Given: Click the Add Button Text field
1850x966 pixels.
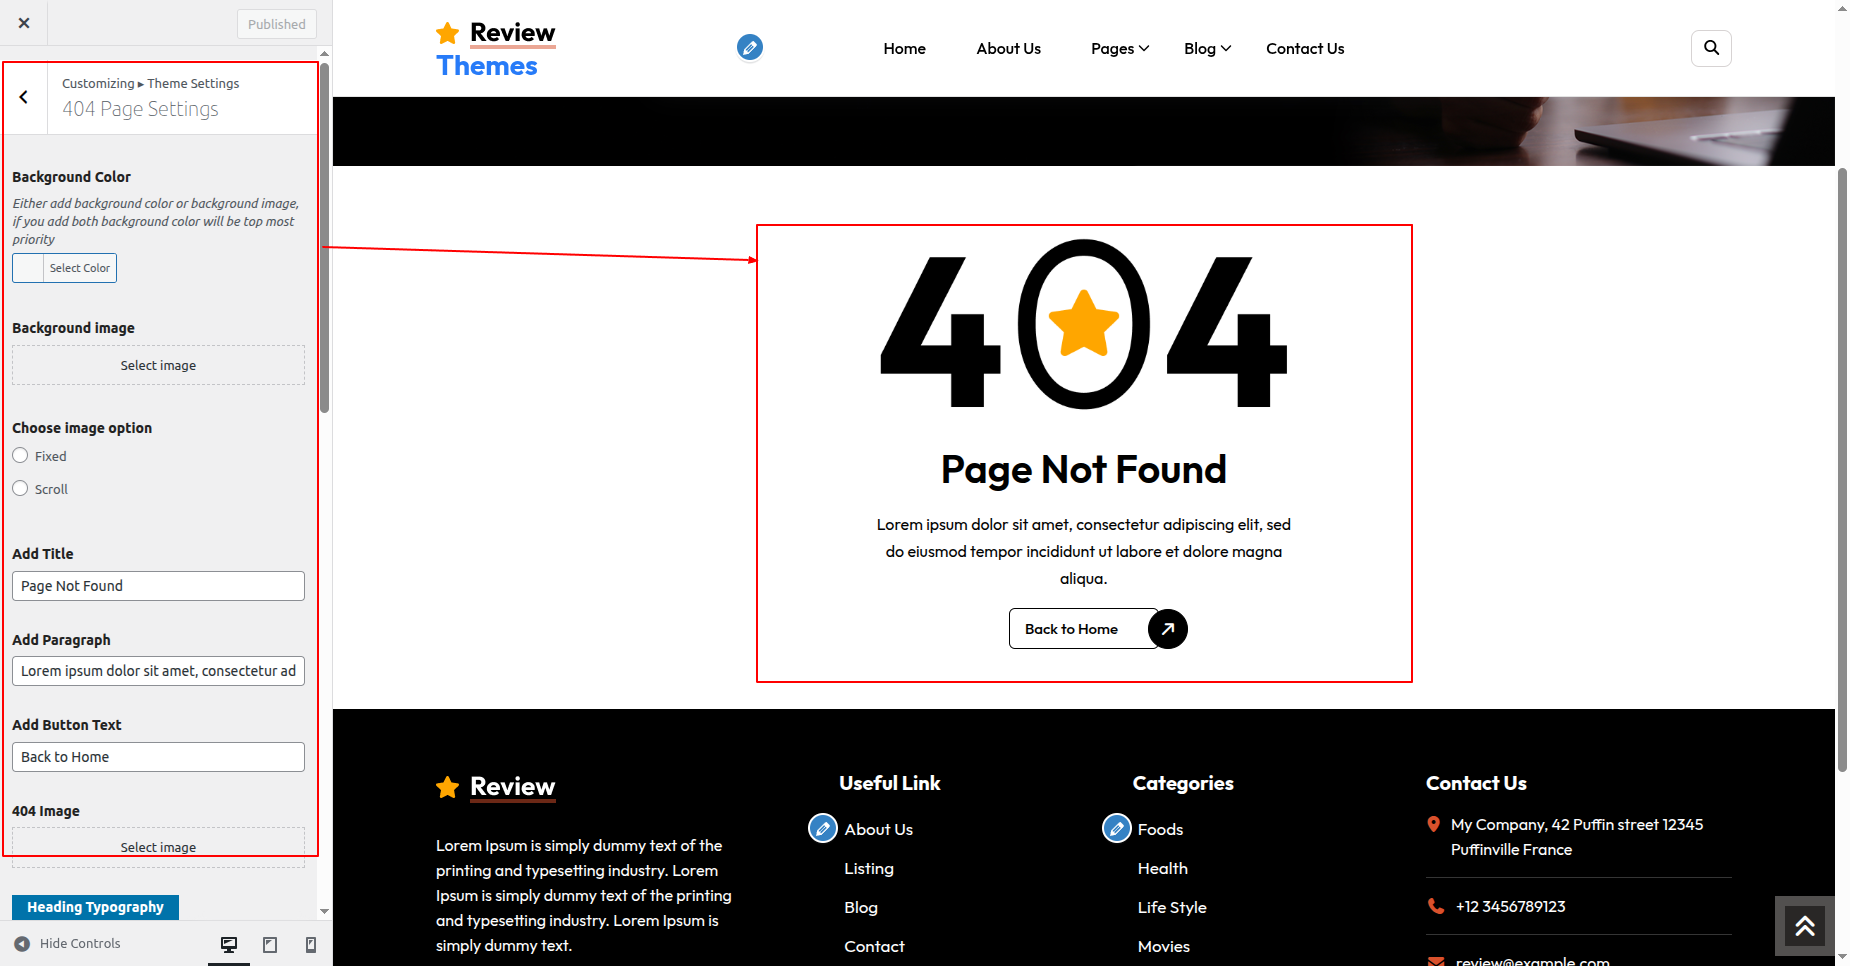Looking at the screenshot, I should (x=158, y=757).
